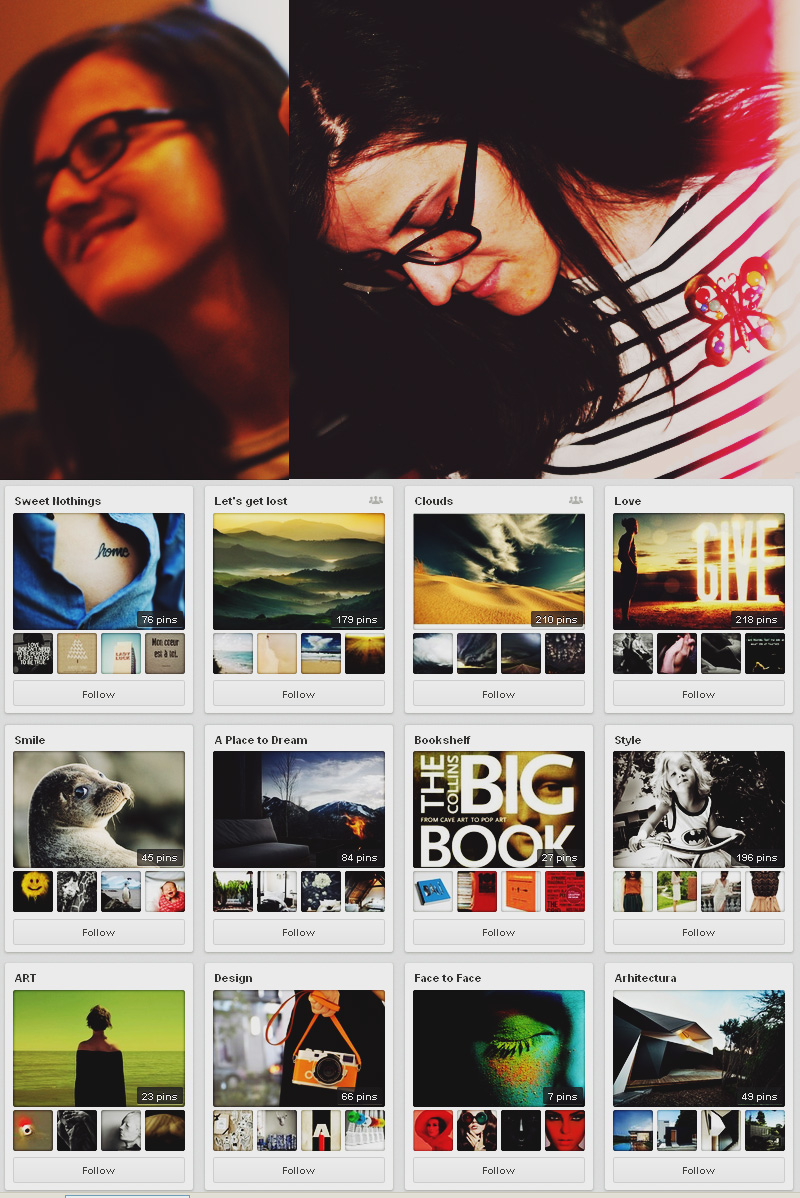View the green eye makeup cover in Face to Face
The width and height of the screenshot is (800, 1198).
pyautogui.click(x=498, y=1047)
